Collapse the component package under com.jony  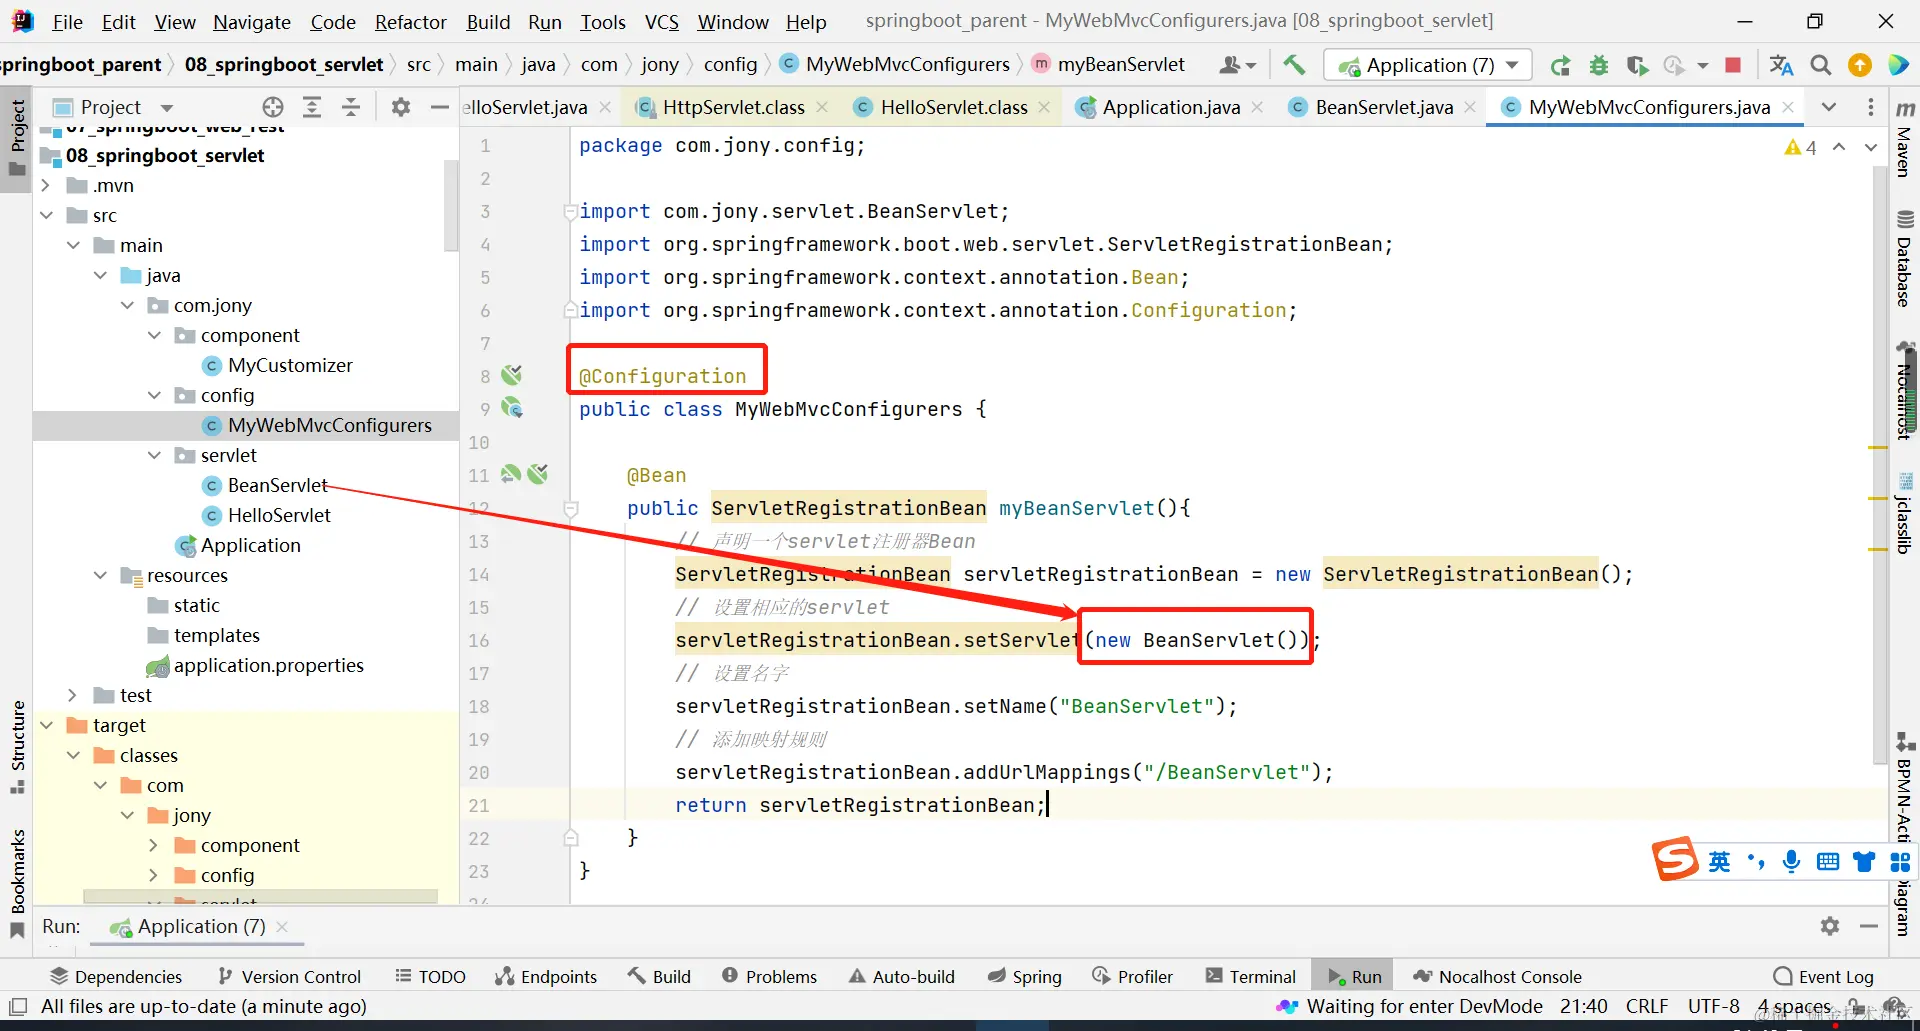[x=154, y=335]
